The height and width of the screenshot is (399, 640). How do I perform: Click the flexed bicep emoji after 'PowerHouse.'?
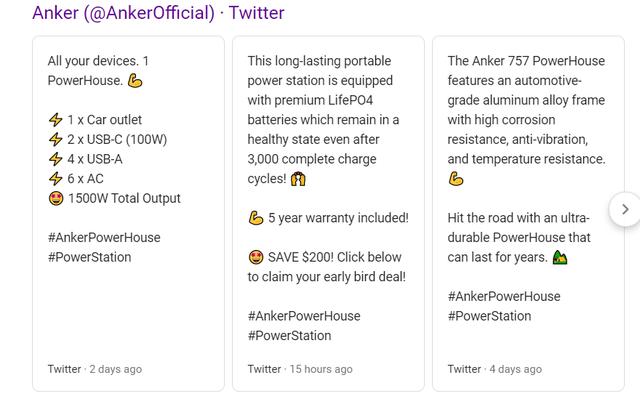pyautogui.click(x=135, y=81)
